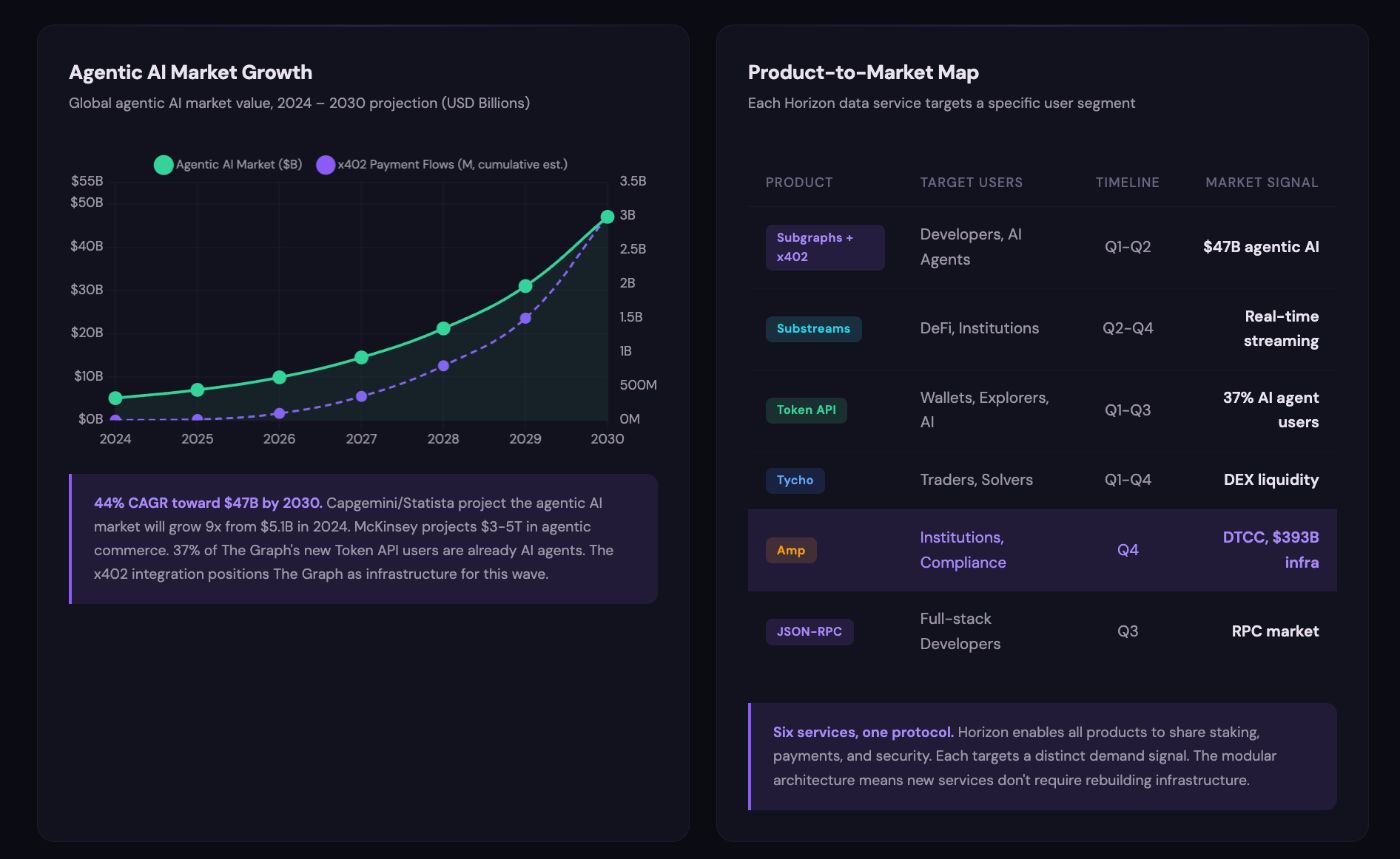The width and height of the screenshot is (1400, 859).
Task: Click the Product-to-Market Map heading
Action: [x=863, y=72]
